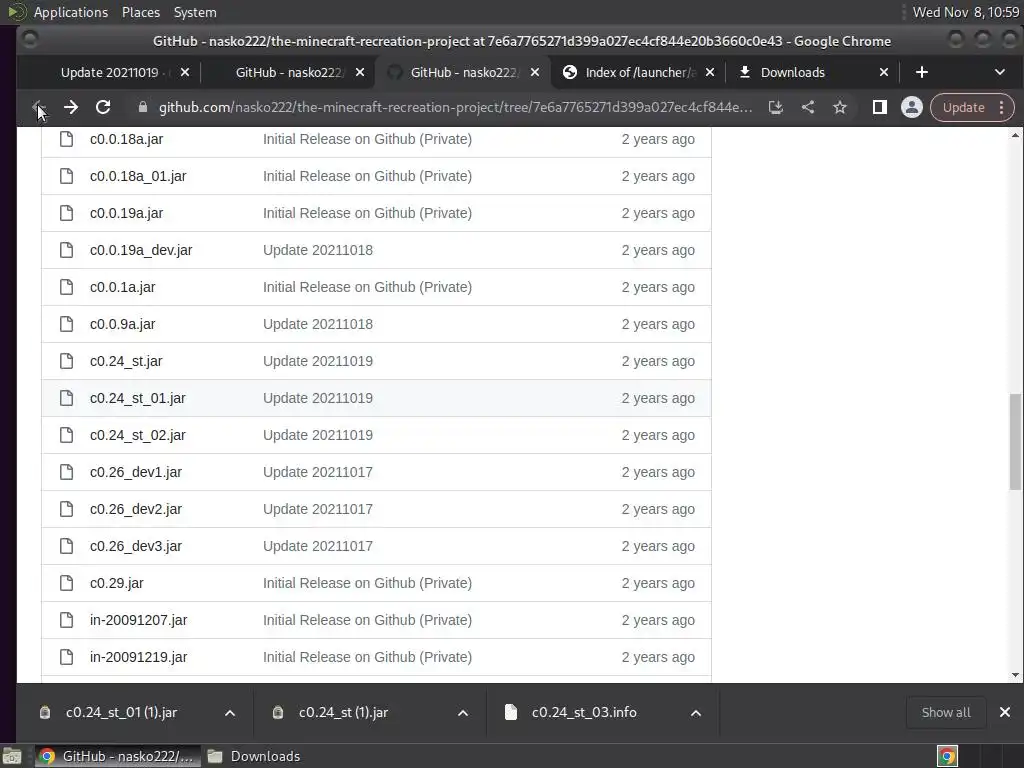Click the document icon of c0.24_st_03.info download
This screenshot has height=768, width=1024.
coord(511,712)
